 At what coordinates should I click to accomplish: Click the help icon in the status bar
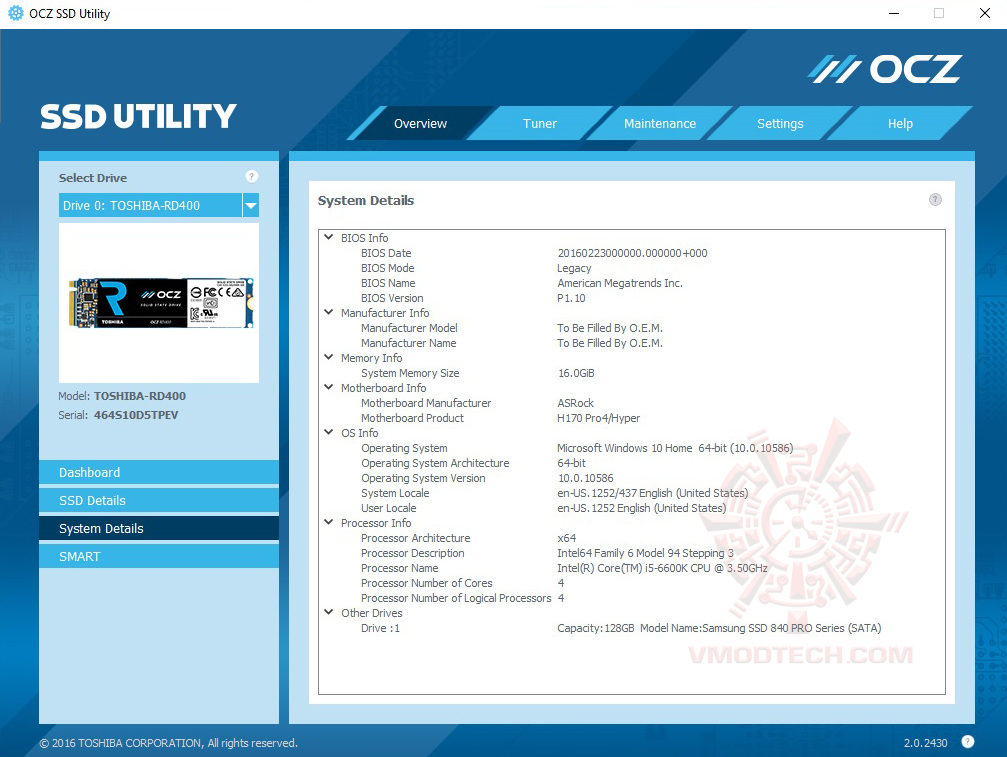pos(967,742)
